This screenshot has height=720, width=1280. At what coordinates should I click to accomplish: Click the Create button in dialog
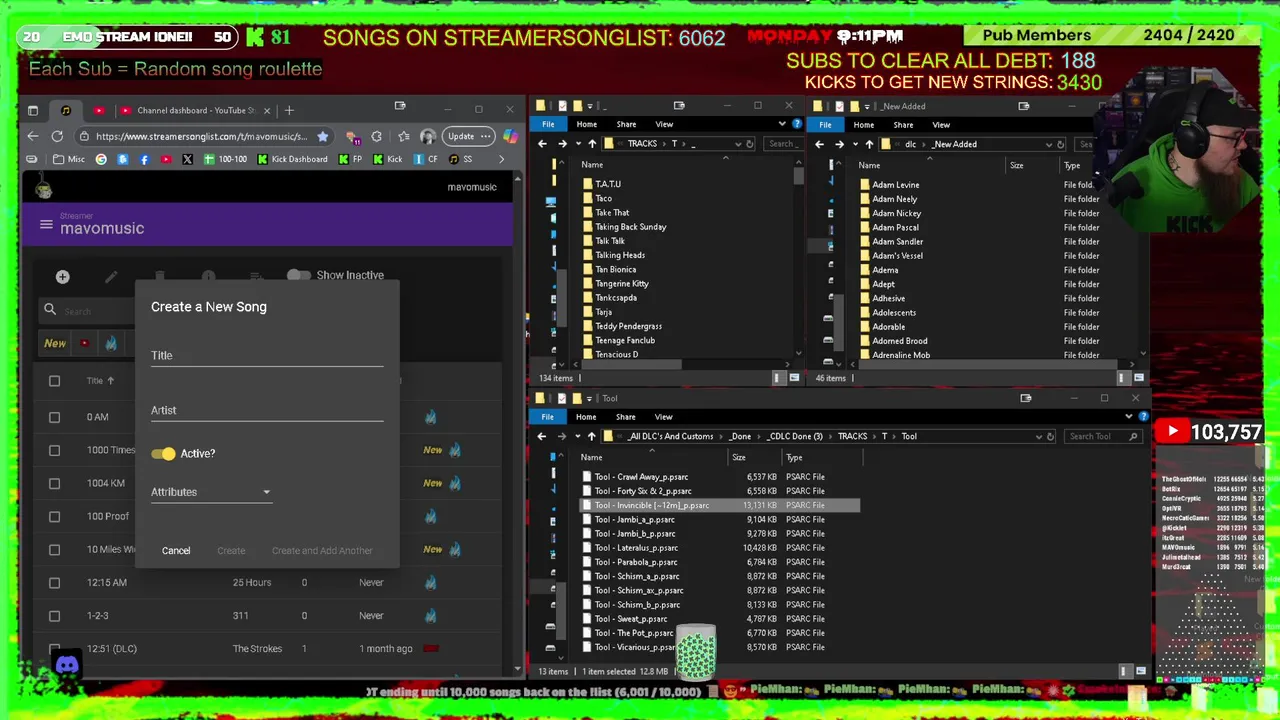click(x=231, y=550)
